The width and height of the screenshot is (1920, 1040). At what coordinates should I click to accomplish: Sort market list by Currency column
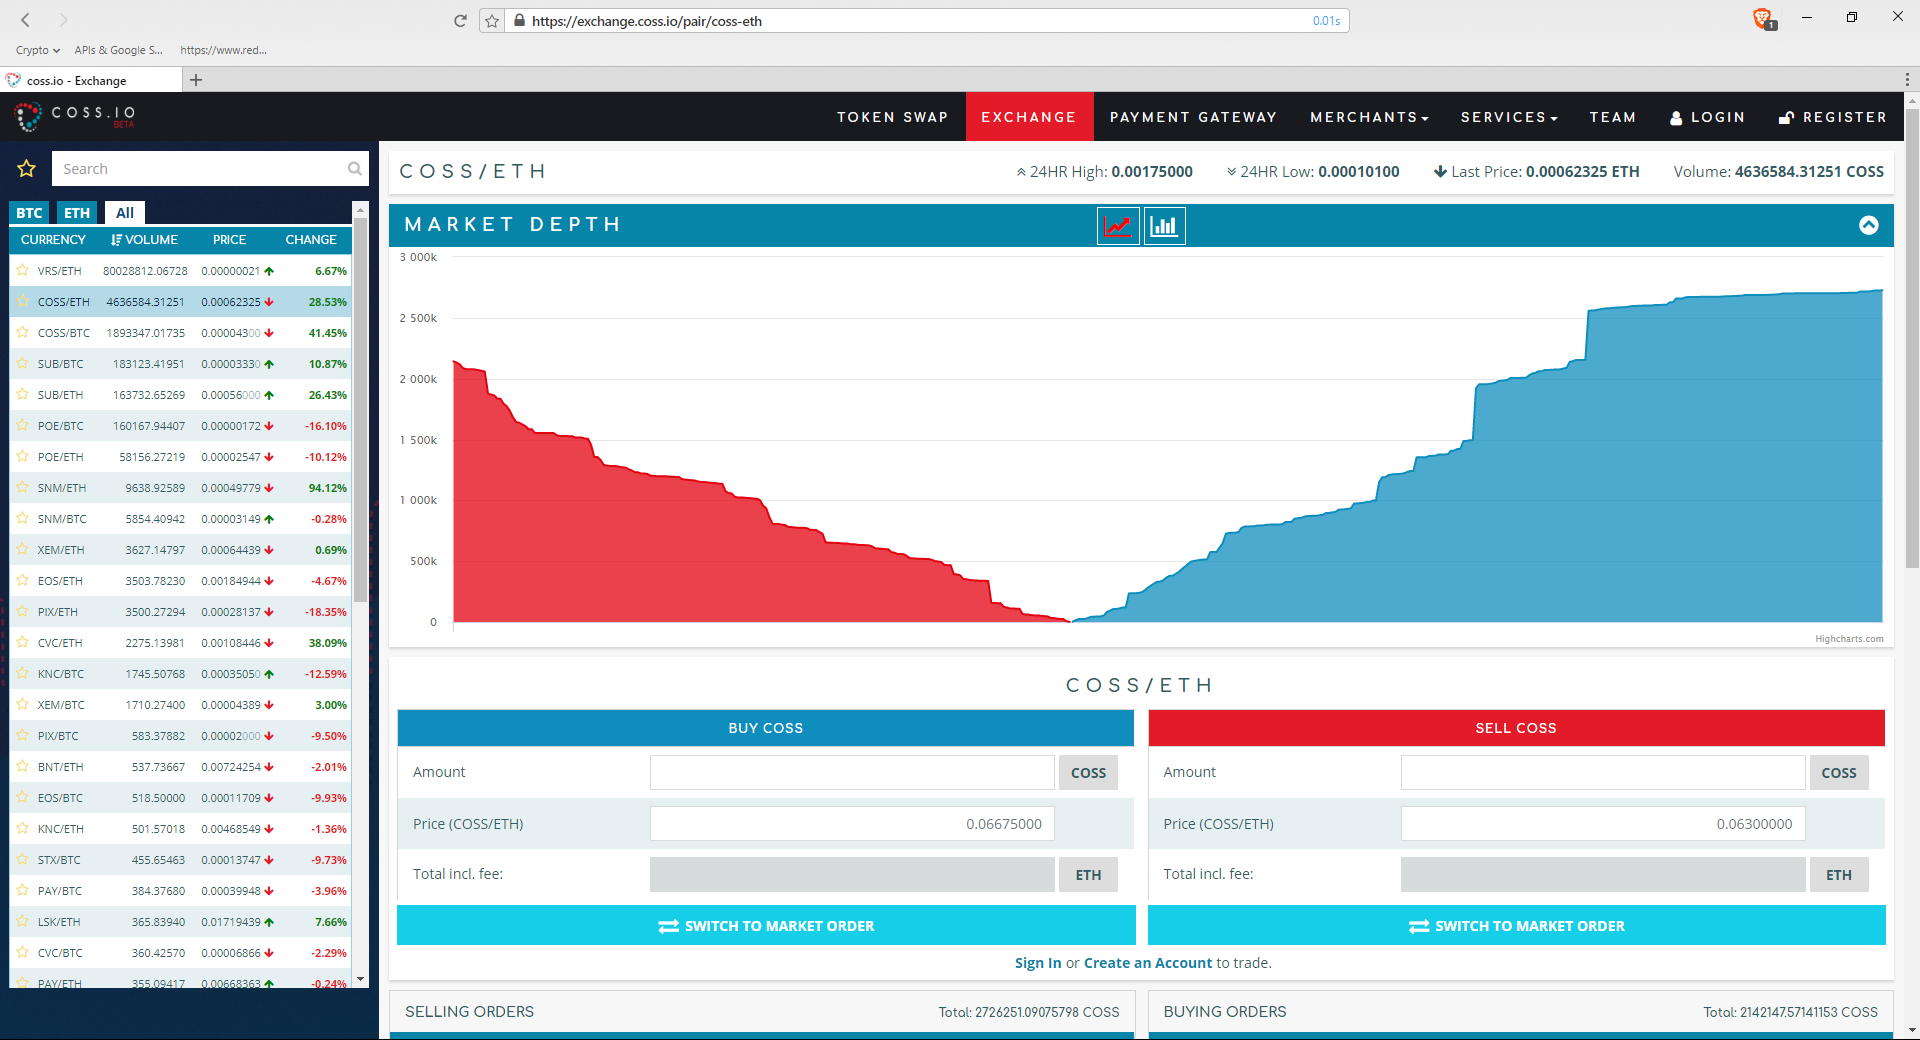(x=53, y=240)
